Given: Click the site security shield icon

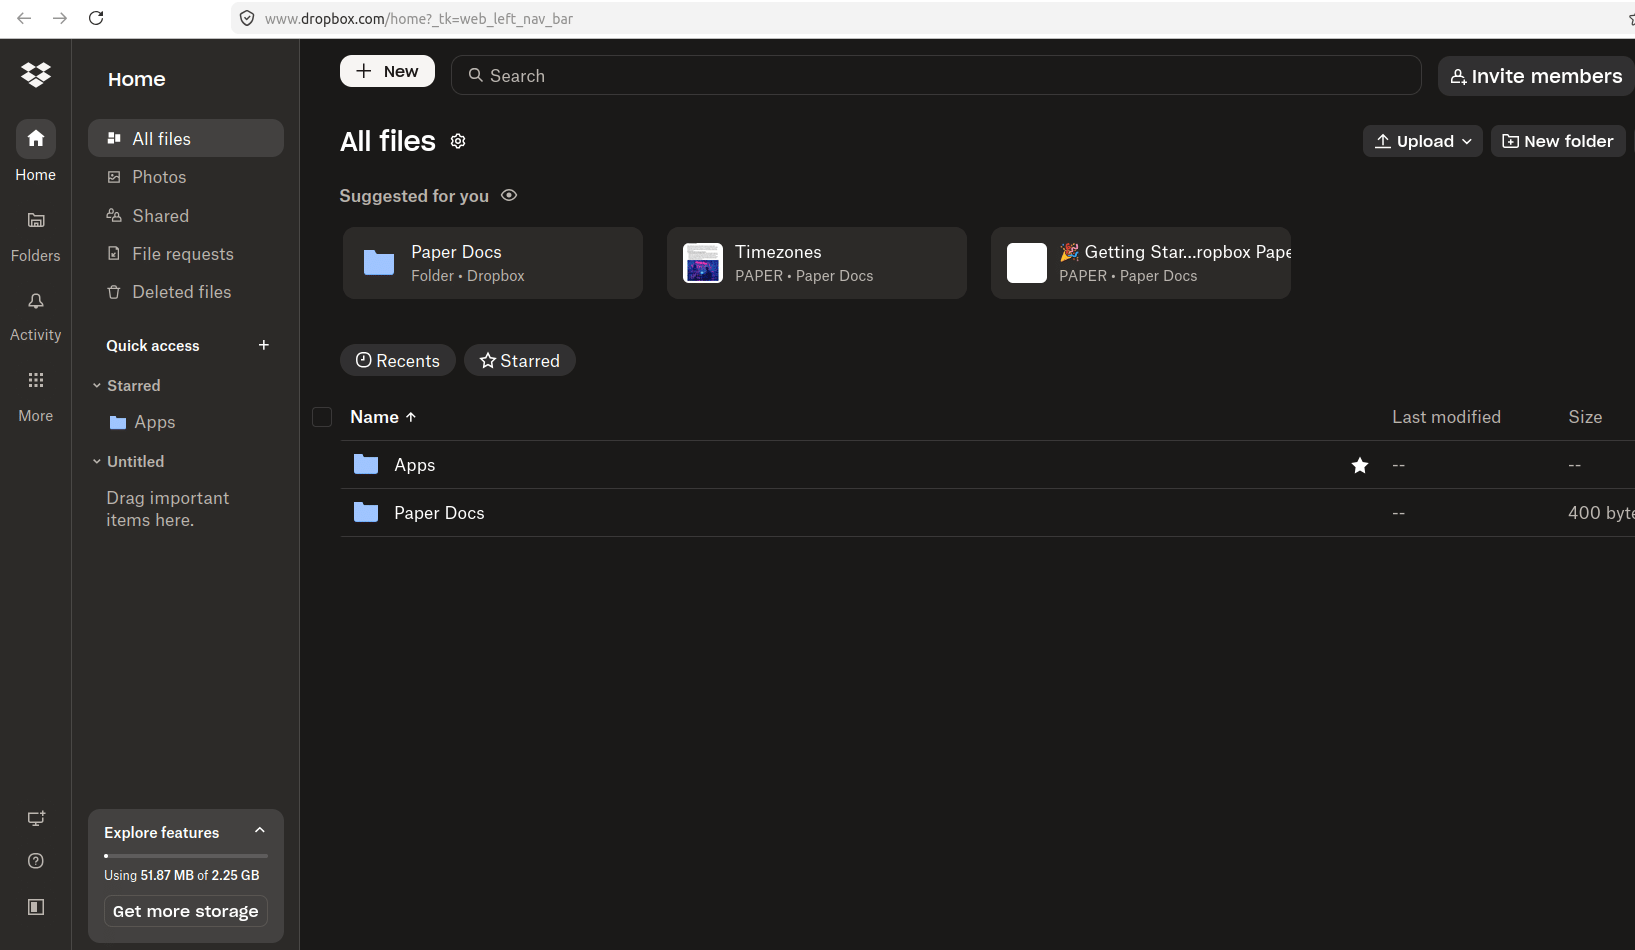Looking at the screenshot, I should (x=247, y=18).
